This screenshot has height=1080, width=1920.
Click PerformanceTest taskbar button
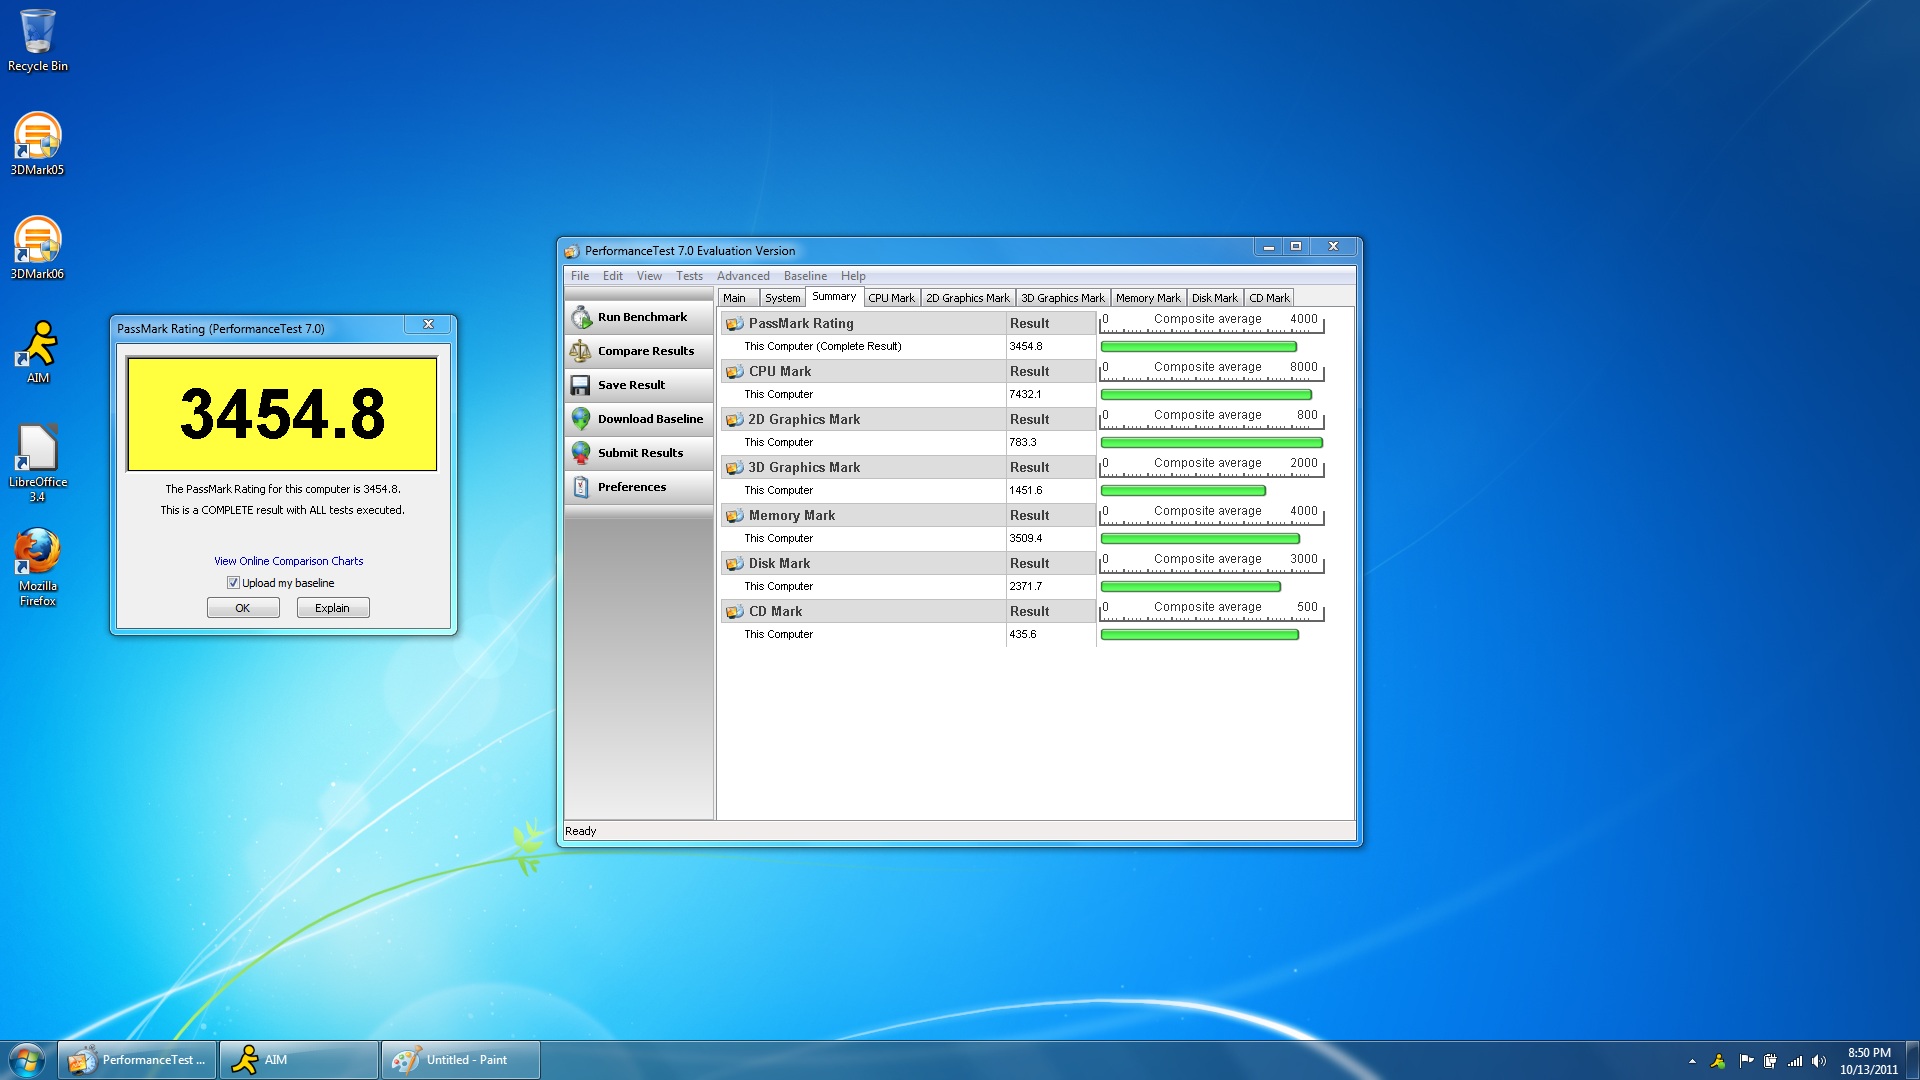137,1060
